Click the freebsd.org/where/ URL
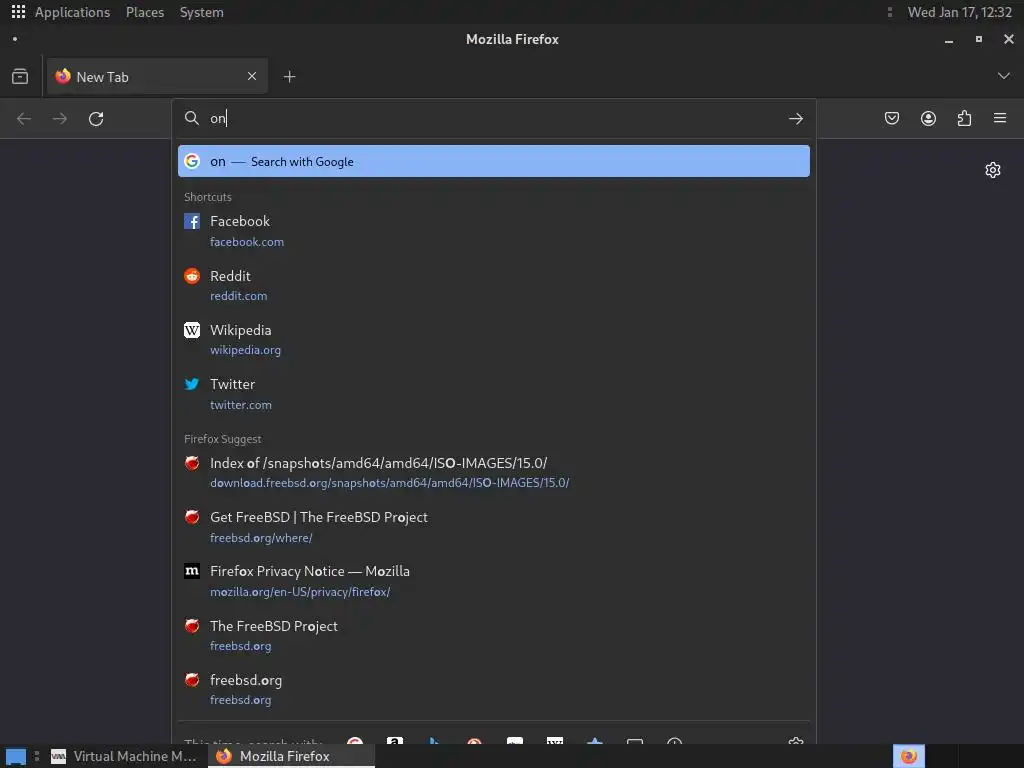This screenshot has height=768, width=1024. (x=261, y=538)
